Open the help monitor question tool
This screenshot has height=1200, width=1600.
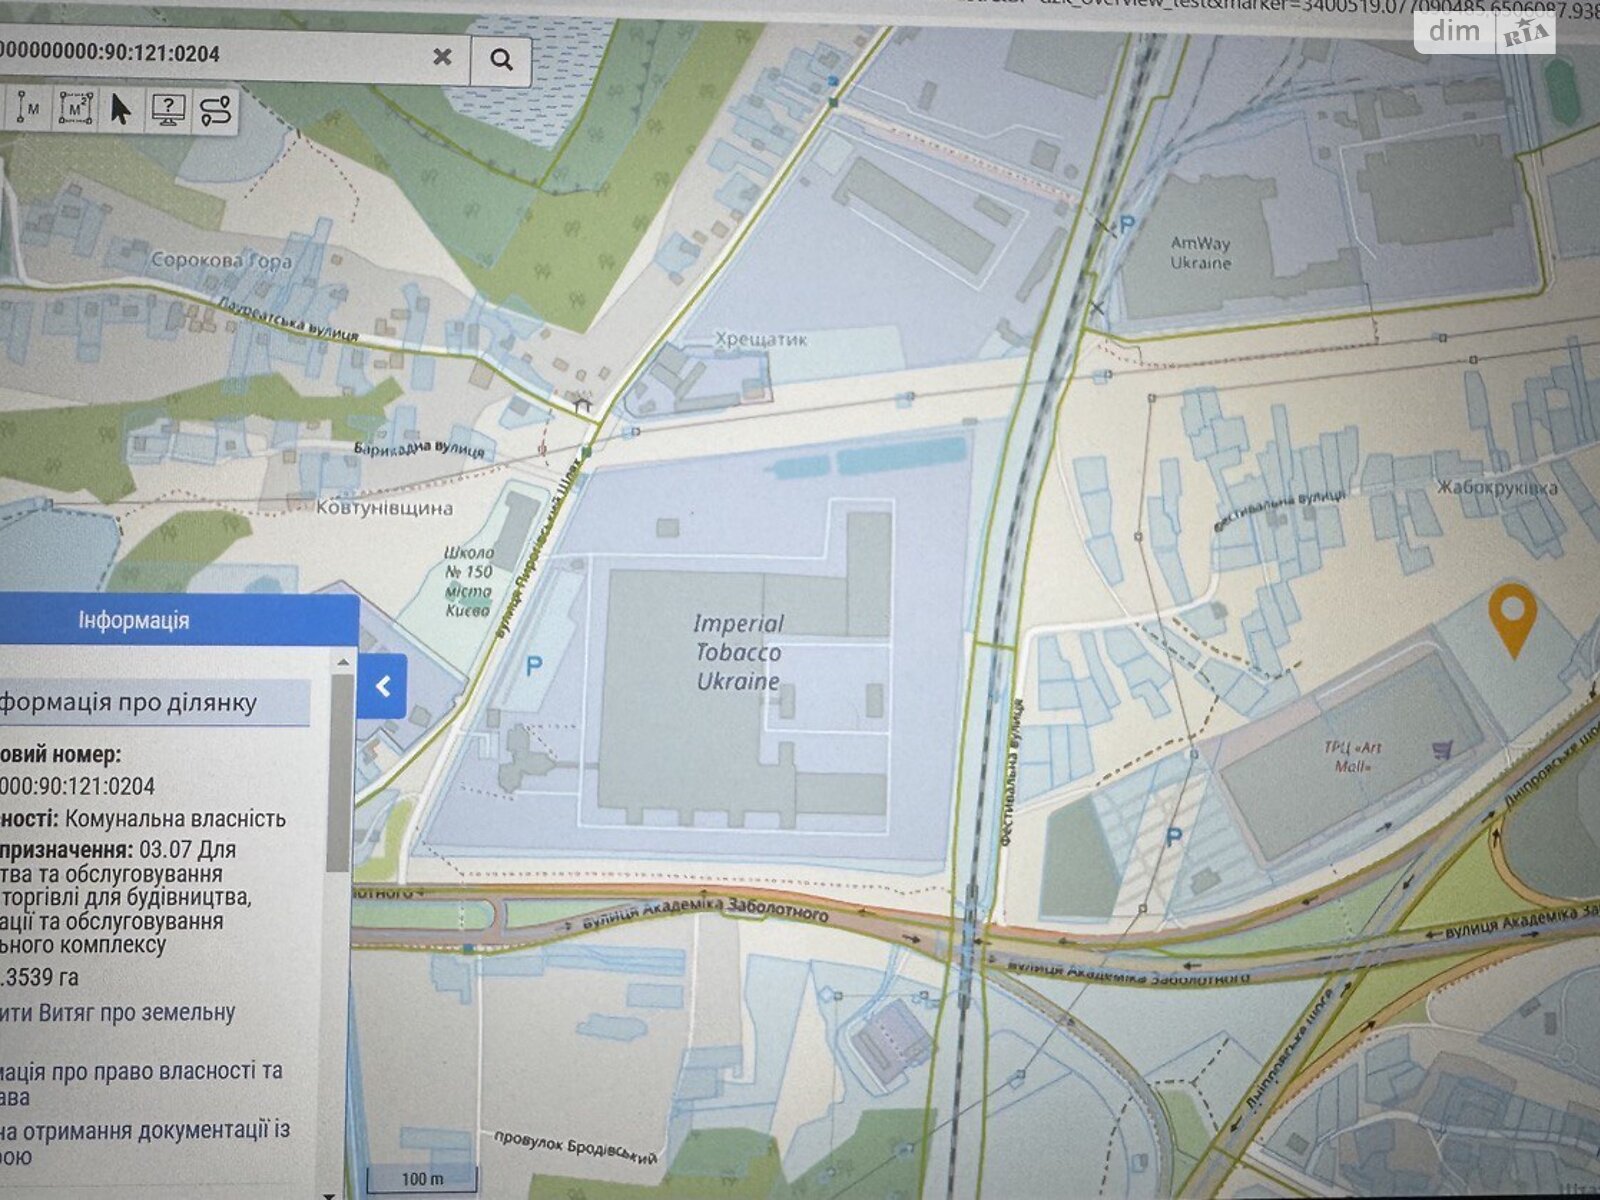pyautogui.click(x=169, y=108)
